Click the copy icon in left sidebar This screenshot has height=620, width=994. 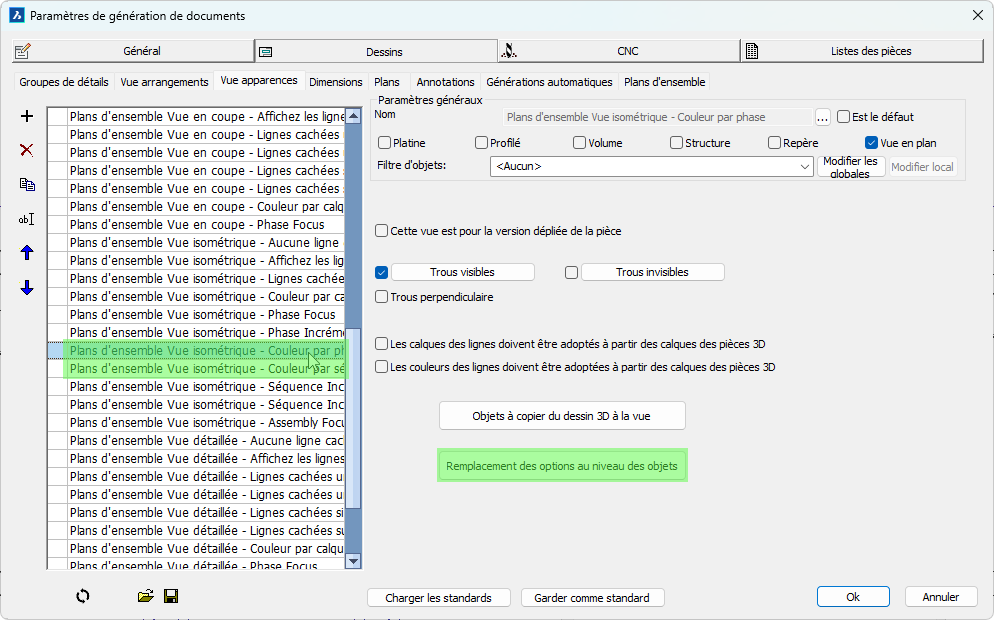click(x=27, y=184)
